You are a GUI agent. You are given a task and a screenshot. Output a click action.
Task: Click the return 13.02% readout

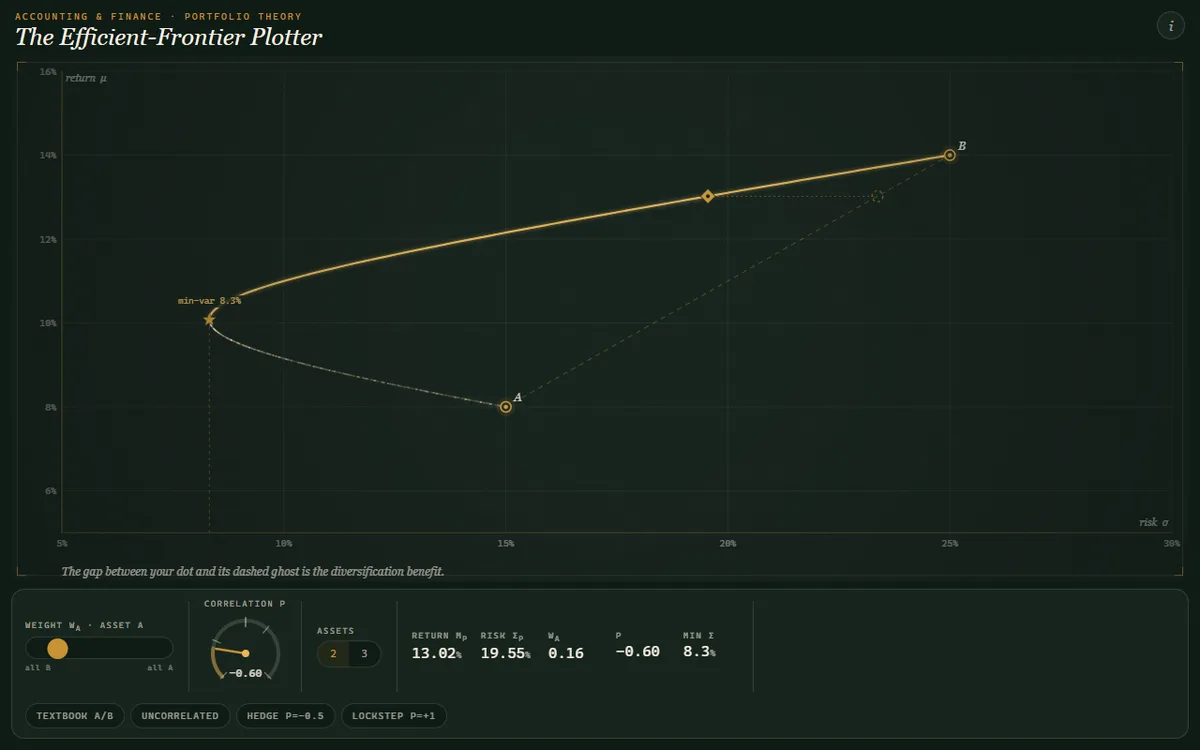coord(436,653)
